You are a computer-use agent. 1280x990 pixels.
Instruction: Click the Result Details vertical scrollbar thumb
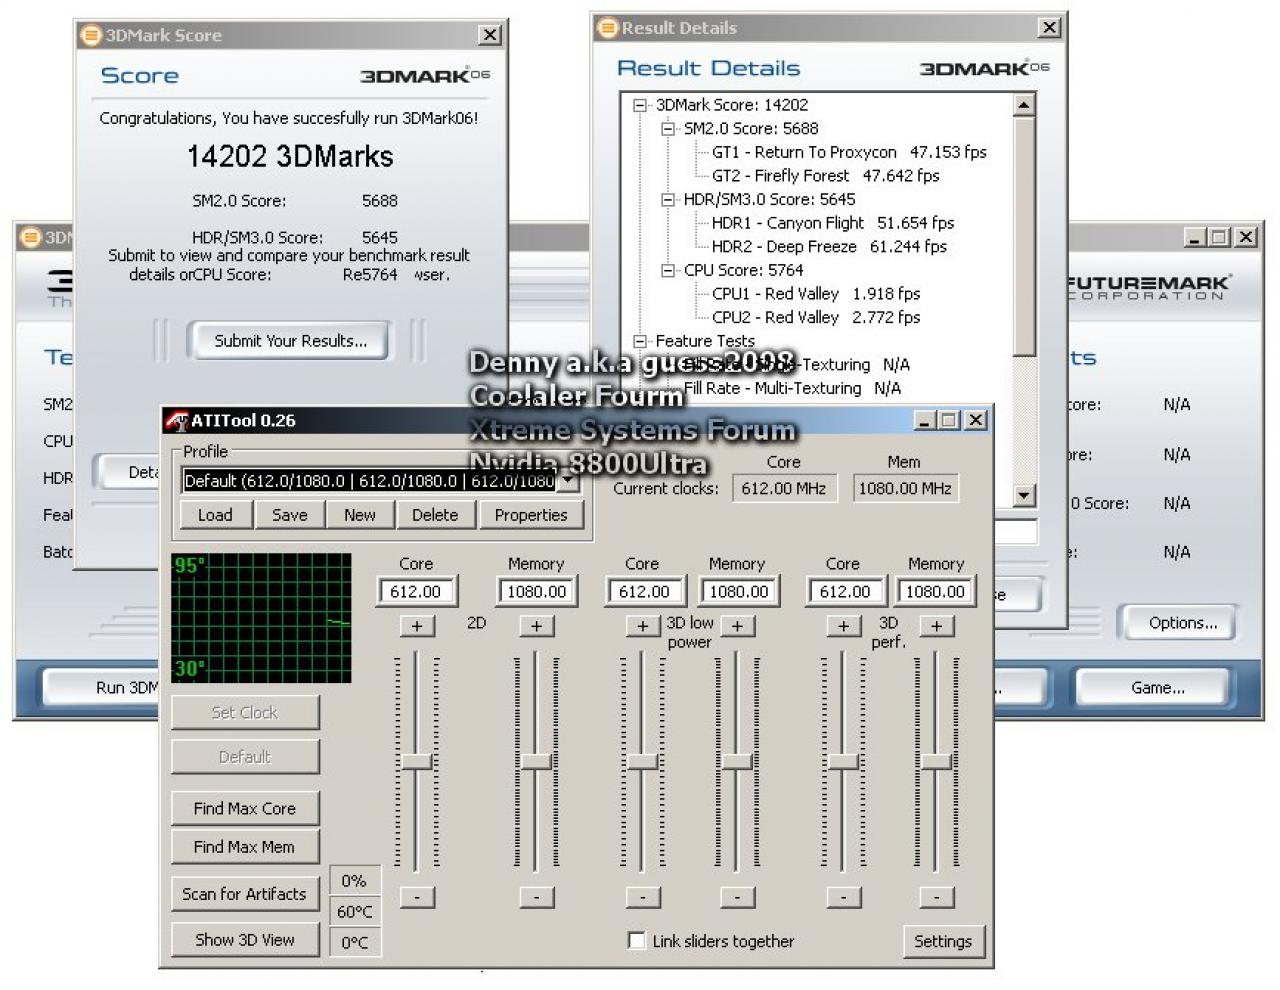click(1024, 236)
